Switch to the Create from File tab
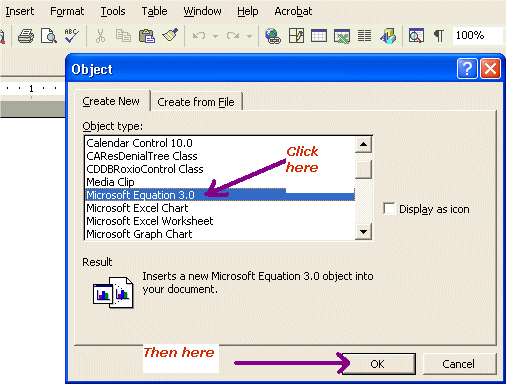Viewport: 506px width, 386px height. (x=196, y=102)
